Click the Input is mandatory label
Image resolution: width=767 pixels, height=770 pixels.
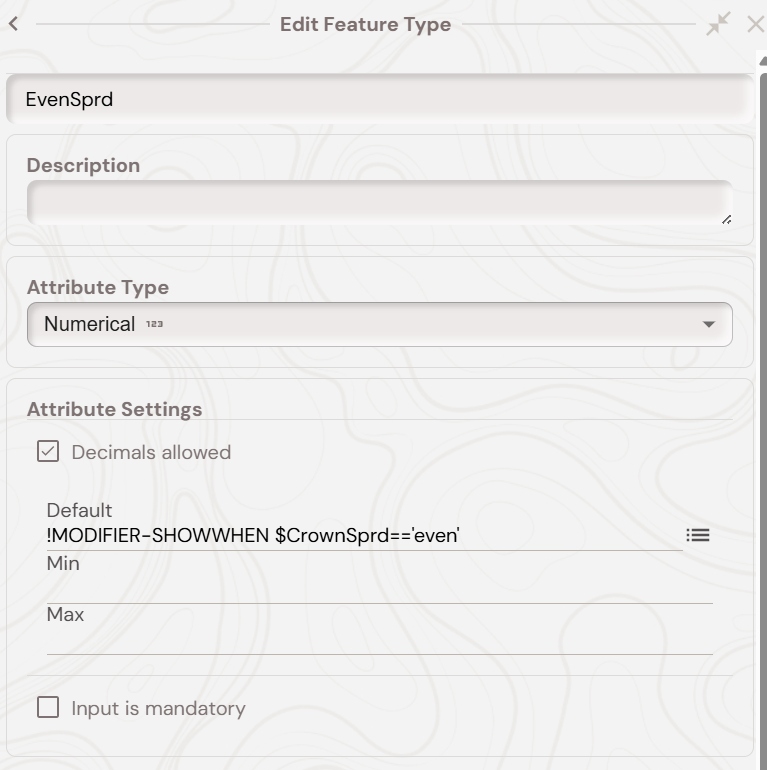[x=158, y=708]
